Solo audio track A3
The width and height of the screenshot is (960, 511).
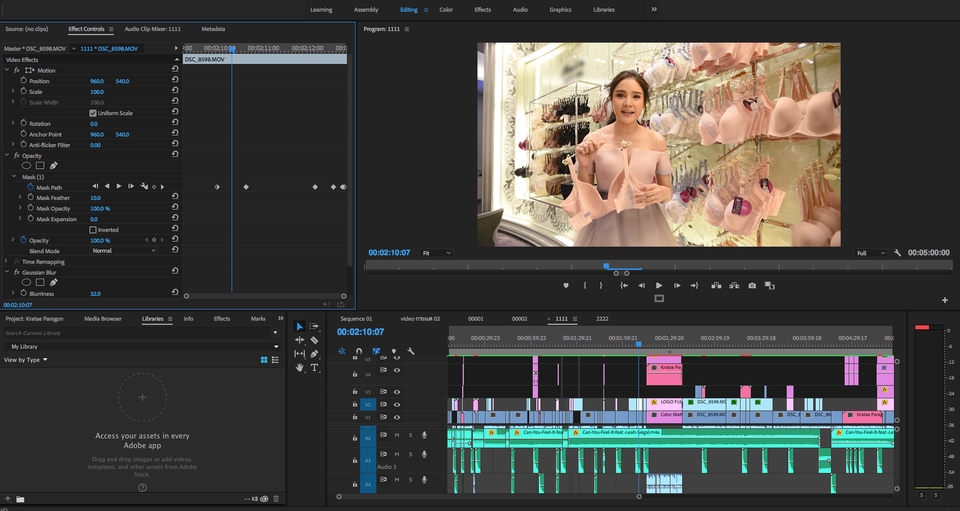click(410, 454)
